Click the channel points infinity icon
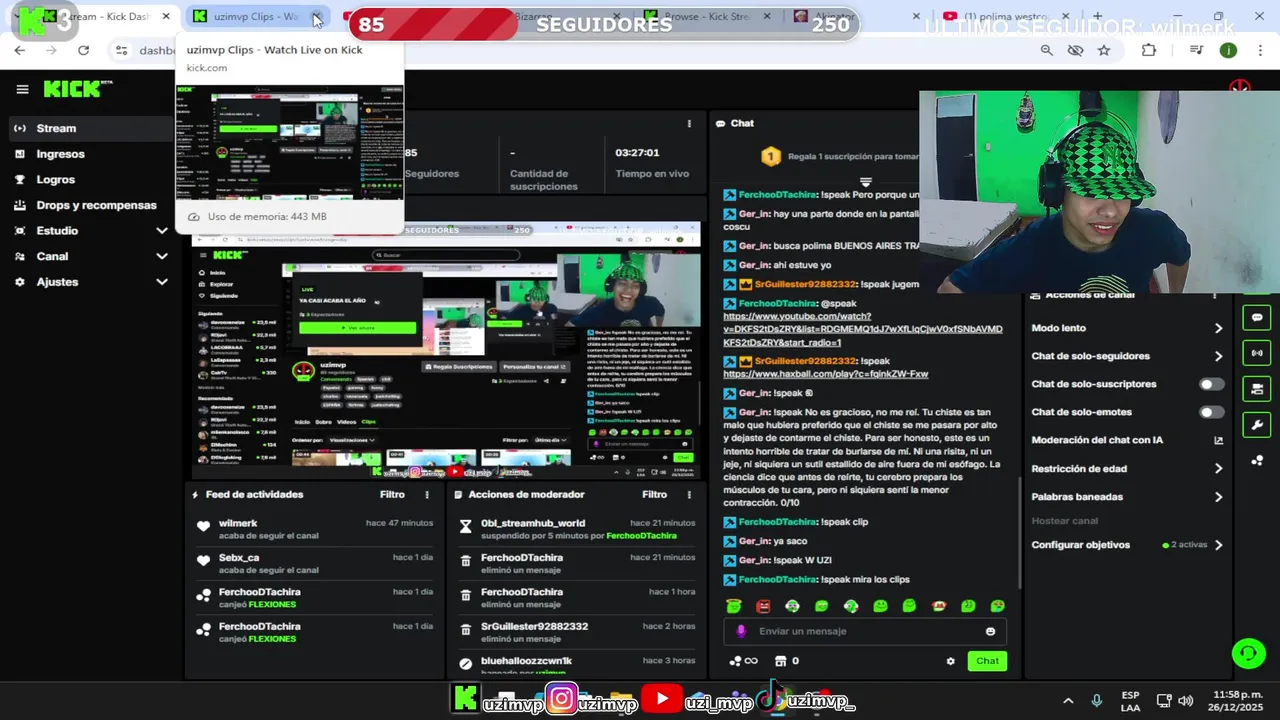Image resolution: width=1280 pixels, height=720 pixels. (x=743, y=661)
